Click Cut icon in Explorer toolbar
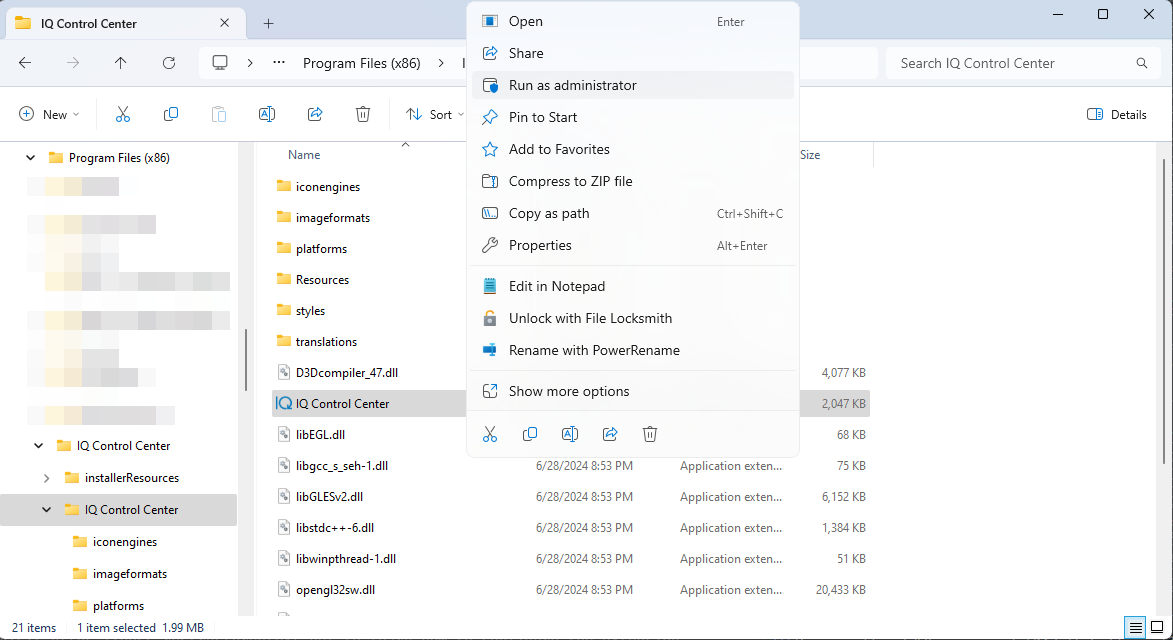This screenshot has height=640, width=1173. tap(123, 114)
